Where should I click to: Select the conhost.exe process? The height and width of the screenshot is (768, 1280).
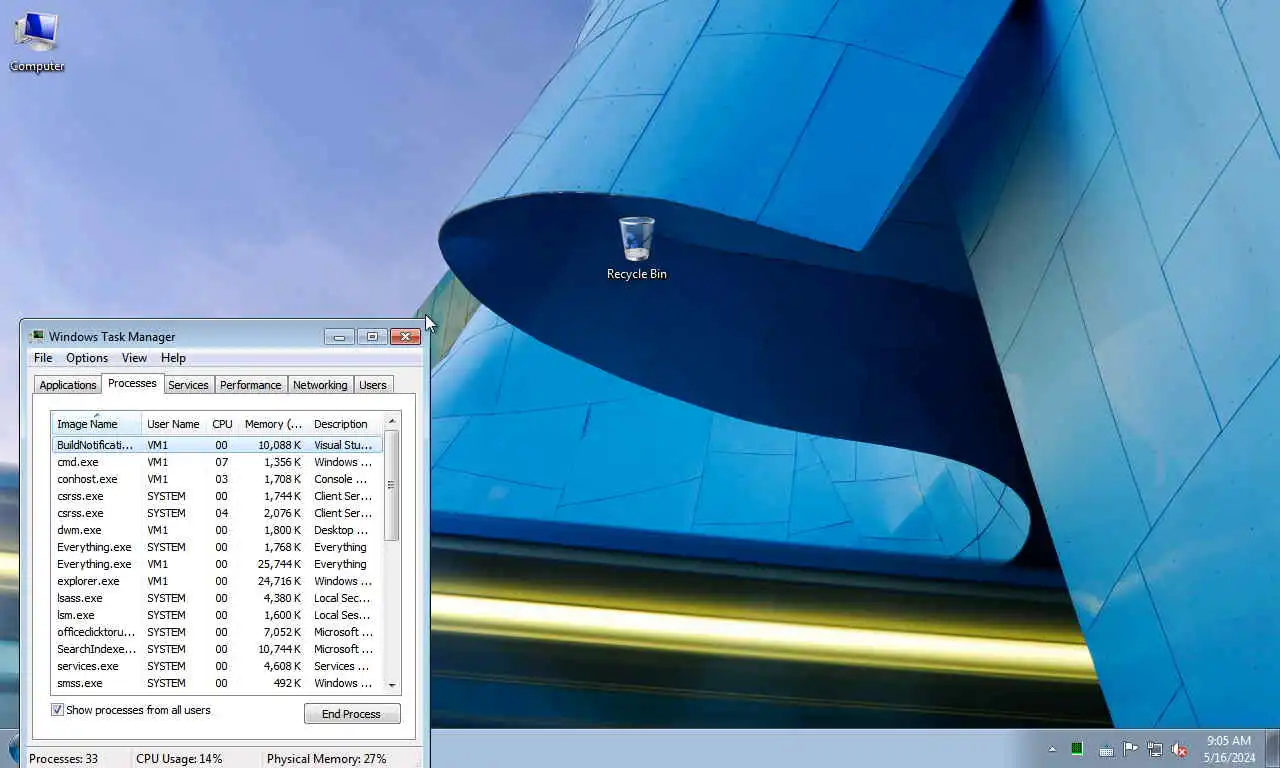(217, 479)
